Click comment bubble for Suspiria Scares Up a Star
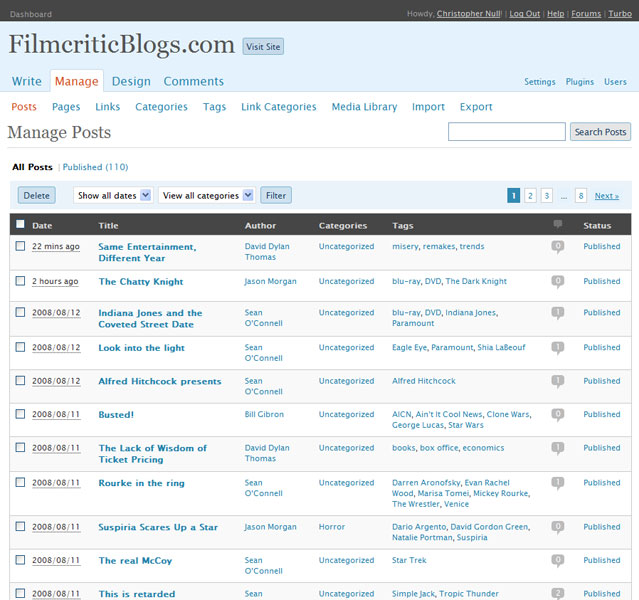The height and width of the screenshot is (600, 639). tap(558, 527)
